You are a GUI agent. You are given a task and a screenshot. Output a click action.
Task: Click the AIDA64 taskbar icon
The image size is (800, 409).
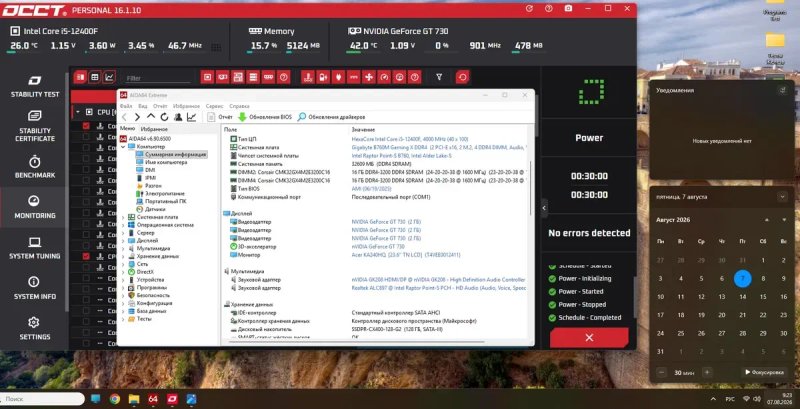click(x=153, y=399)
